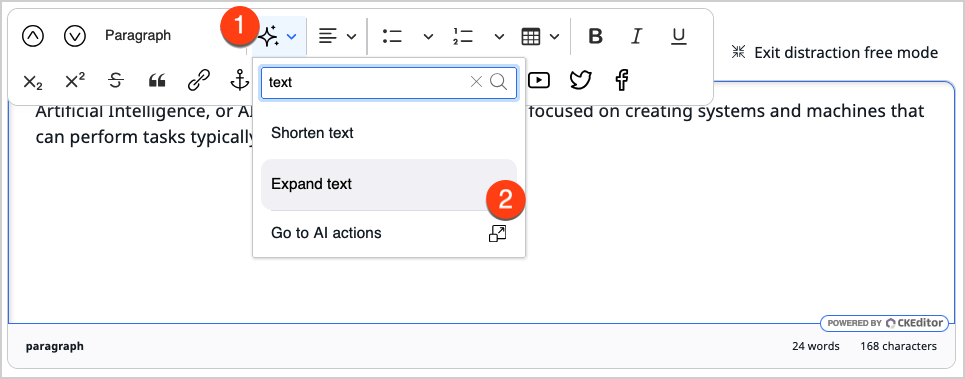The image size is (965, 379).
Task: Toggle underline formatting
Action: click(x=678, y=37)
